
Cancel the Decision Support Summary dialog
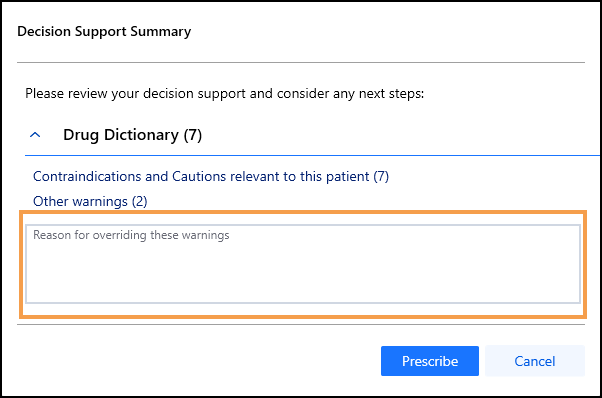point(535,361)
